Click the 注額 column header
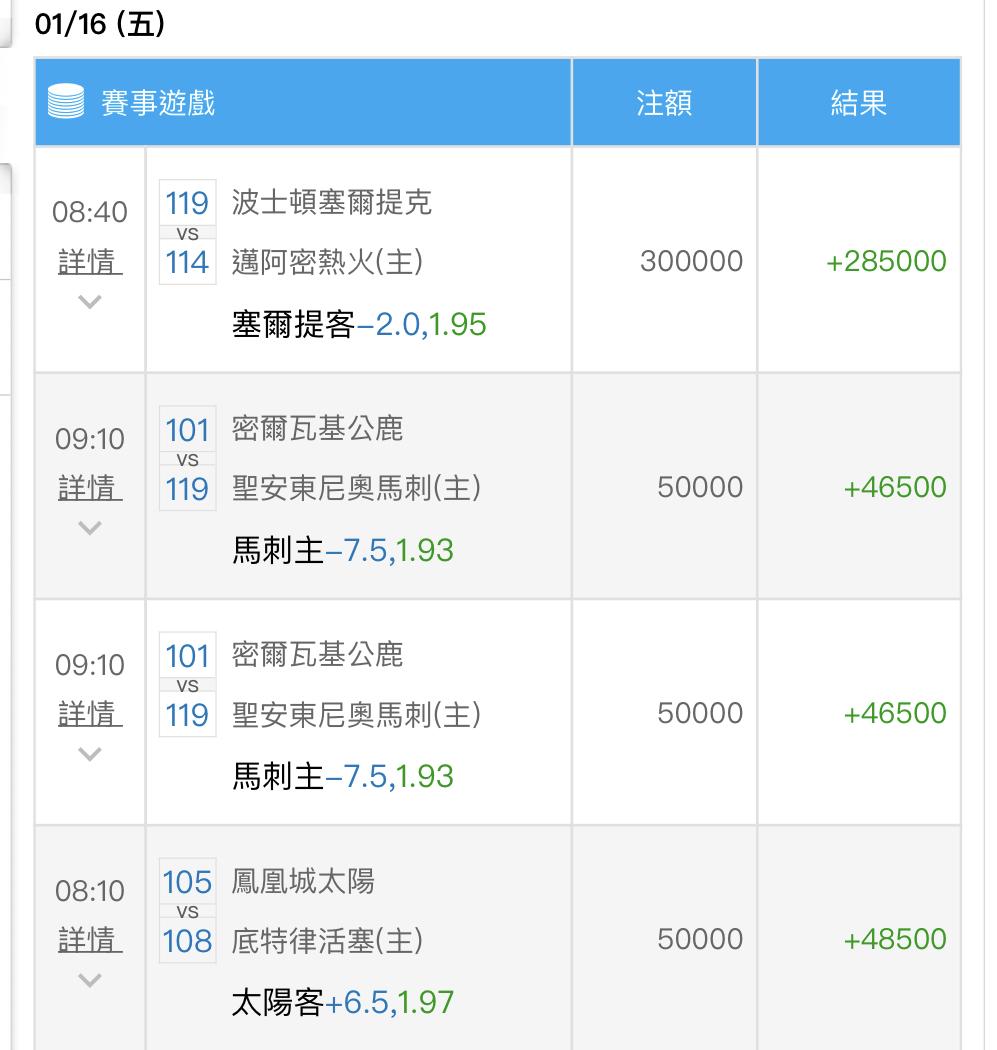Image resolution: width=997 pixels, height=1050 pixels. [664, 103]
